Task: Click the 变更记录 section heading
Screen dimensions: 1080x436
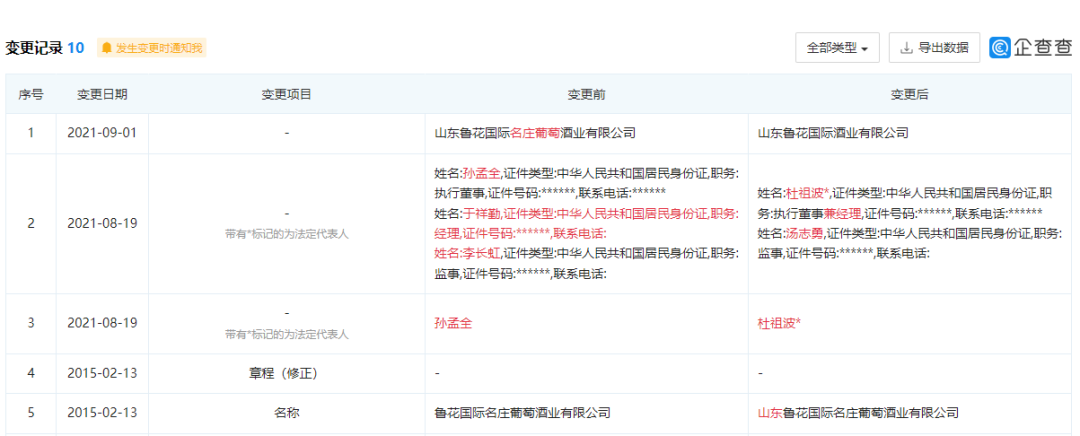Action: point(34,48)
